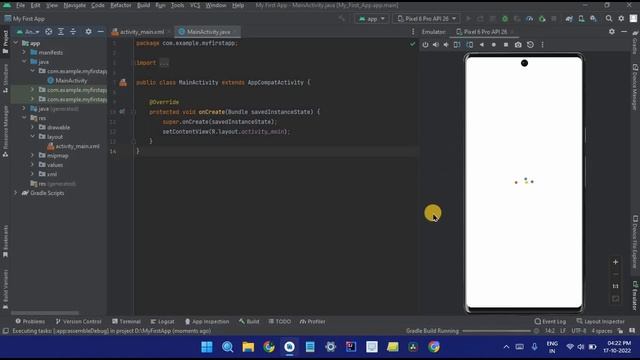640x360 pixels.
Task: Open MainActivity in the project tree
Action: tap(67, 80)
